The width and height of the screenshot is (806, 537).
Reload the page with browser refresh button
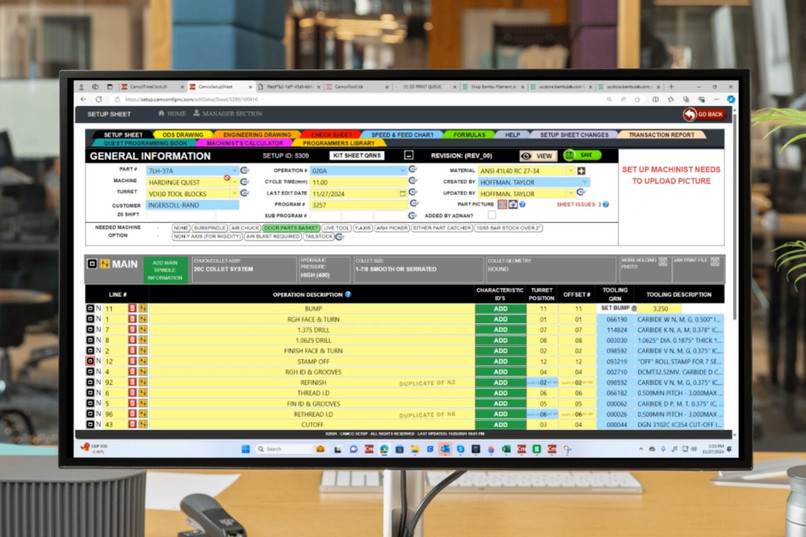pyautogui.click(x=99, y=99)
